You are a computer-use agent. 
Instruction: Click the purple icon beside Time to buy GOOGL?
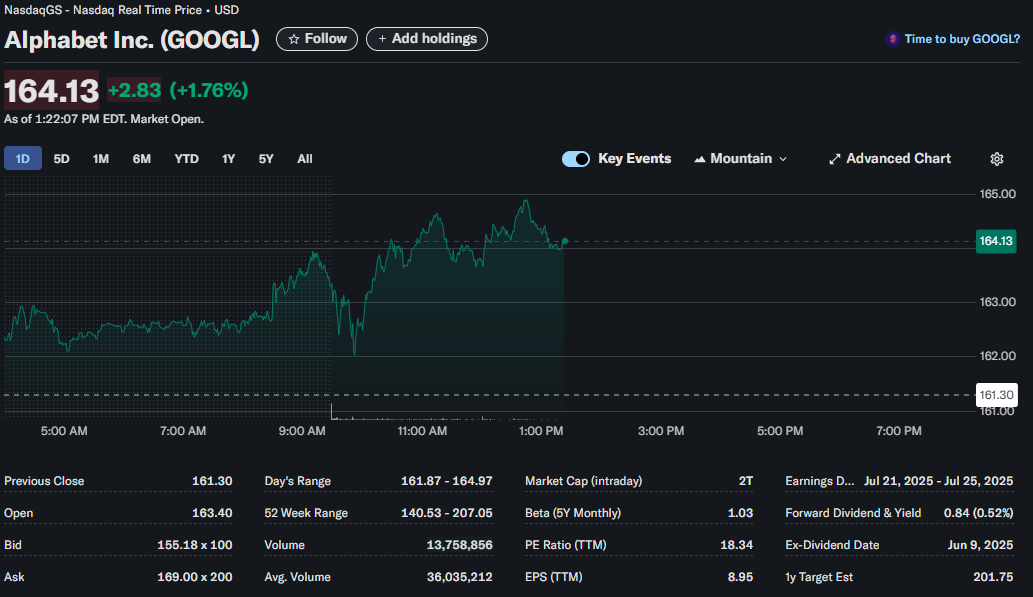pos(892,39)
